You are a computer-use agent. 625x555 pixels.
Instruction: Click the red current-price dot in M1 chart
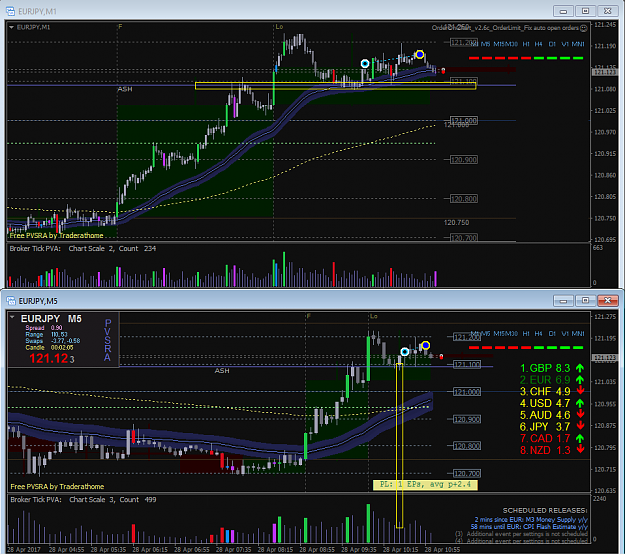(x=443, y=71)
